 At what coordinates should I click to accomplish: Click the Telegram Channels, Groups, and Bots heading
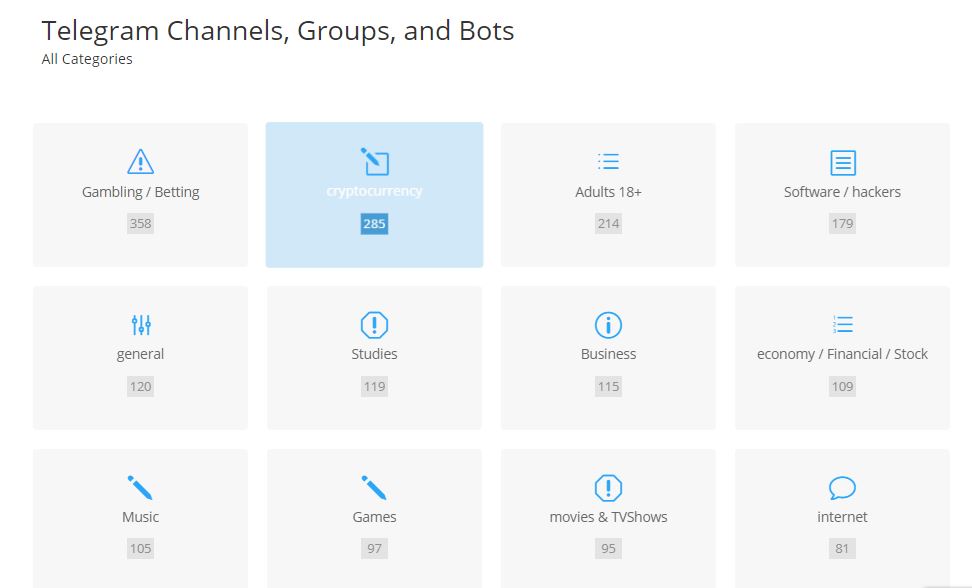point(278,31)
